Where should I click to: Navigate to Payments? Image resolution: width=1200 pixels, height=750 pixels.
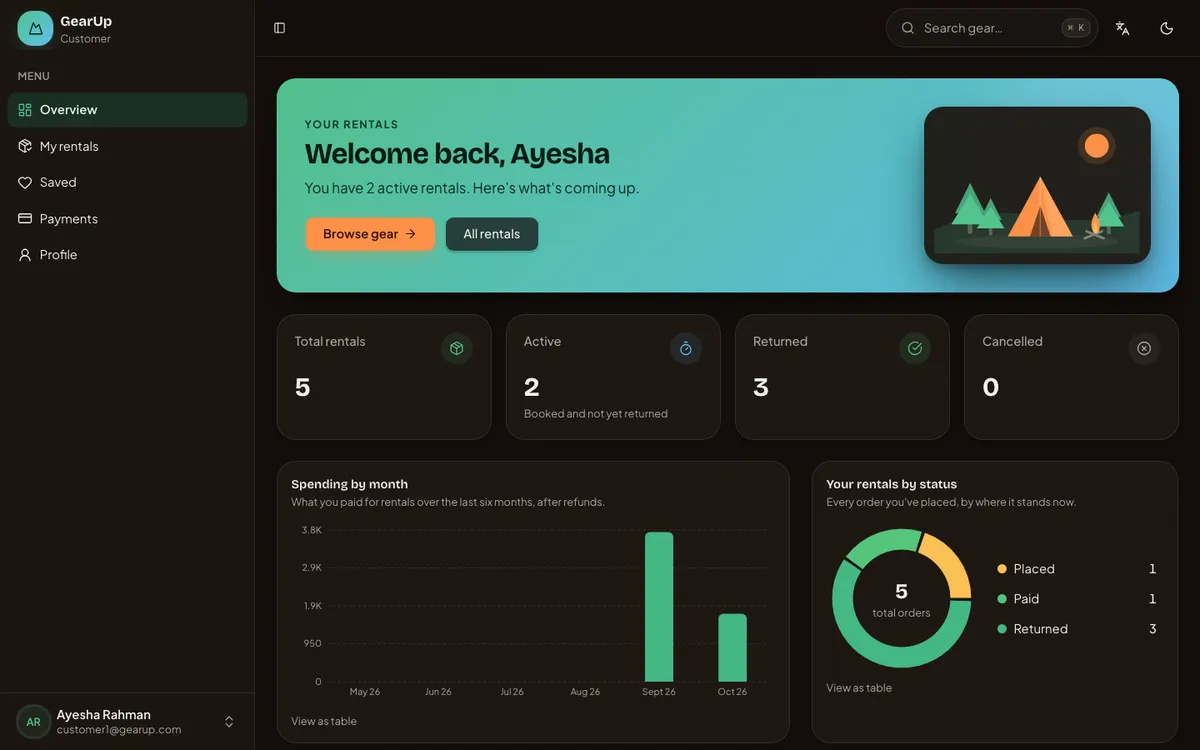tap(127, 218)
